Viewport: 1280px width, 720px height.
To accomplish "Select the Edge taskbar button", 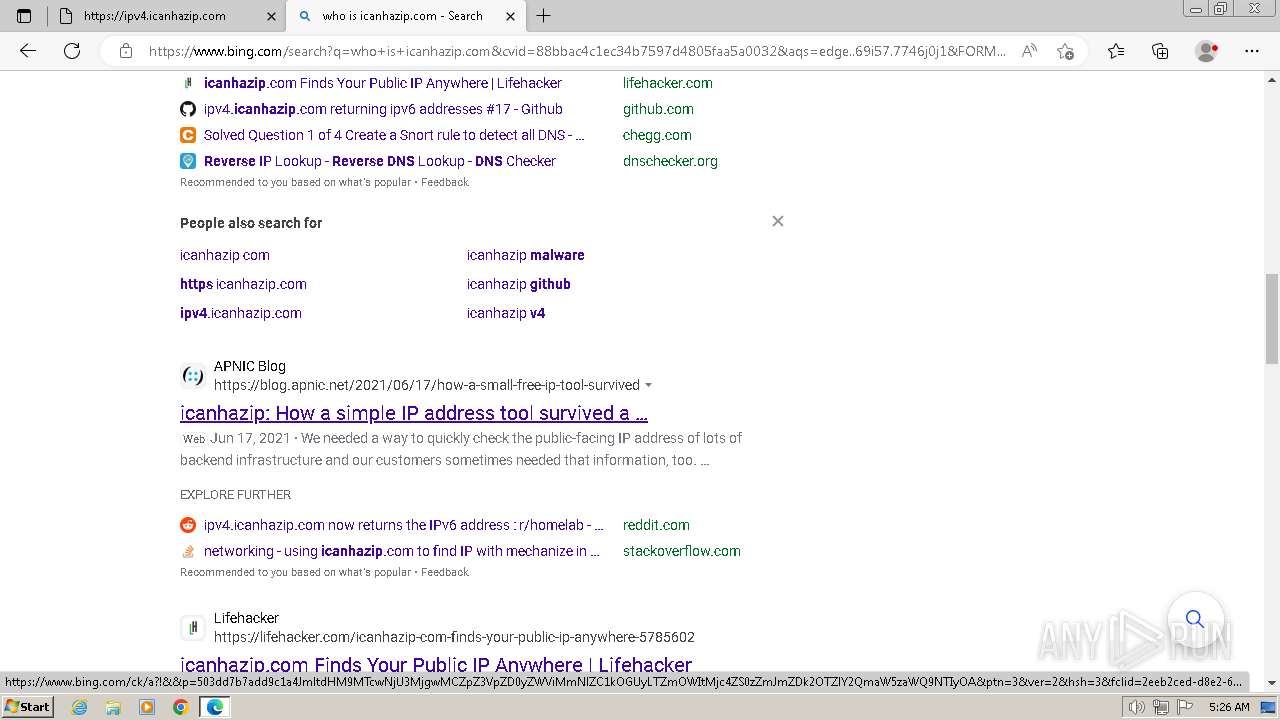I will pos(214,707).
